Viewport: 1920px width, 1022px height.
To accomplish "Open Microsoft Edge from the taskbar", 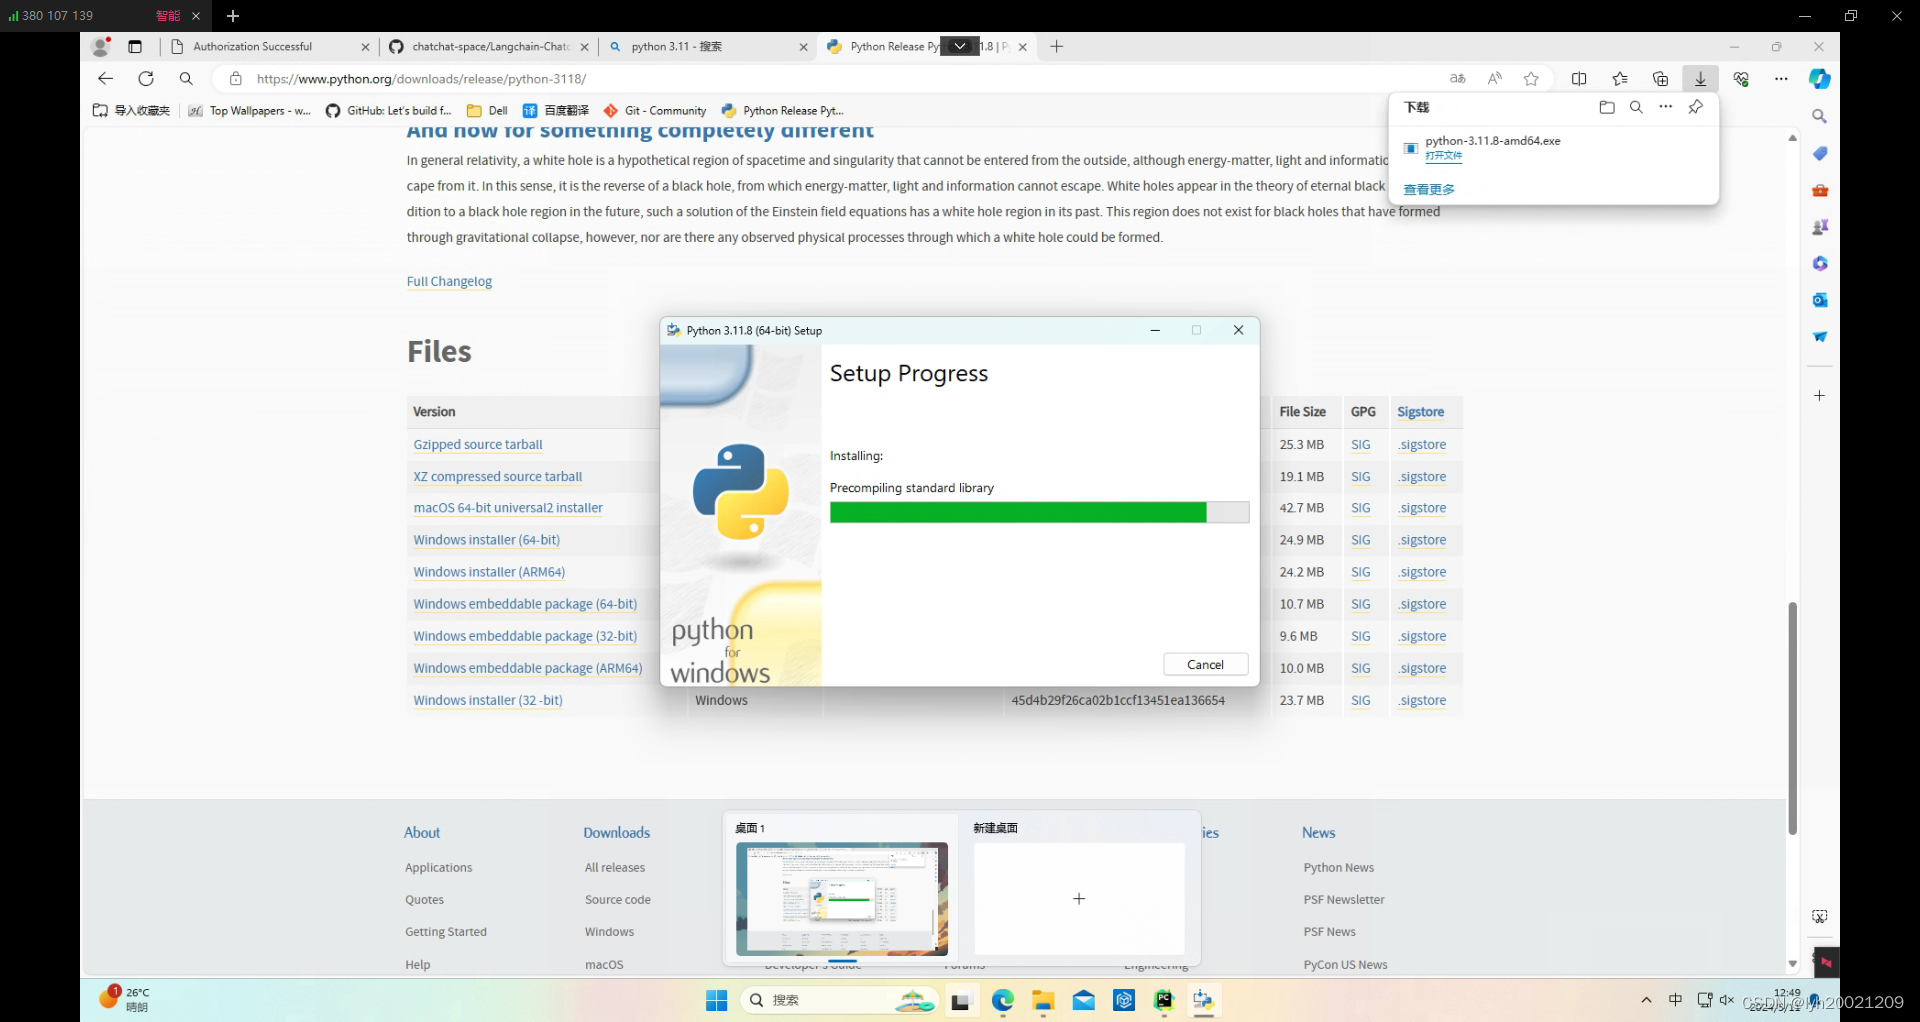I will tap(1003, 1000).
